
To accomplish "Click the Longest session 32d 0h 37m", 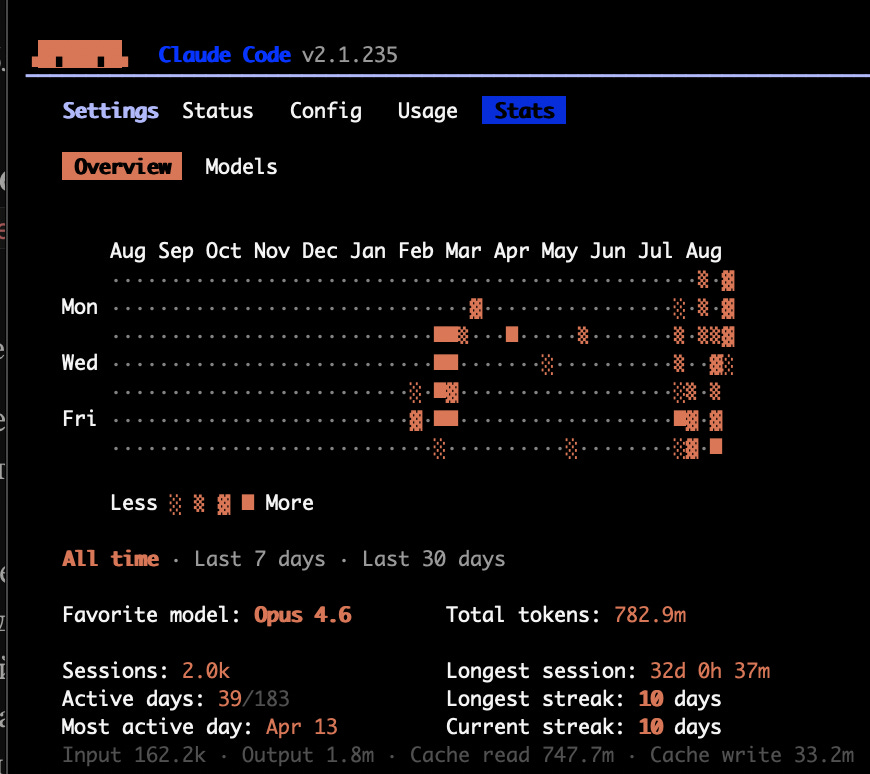I will [710, 670].
